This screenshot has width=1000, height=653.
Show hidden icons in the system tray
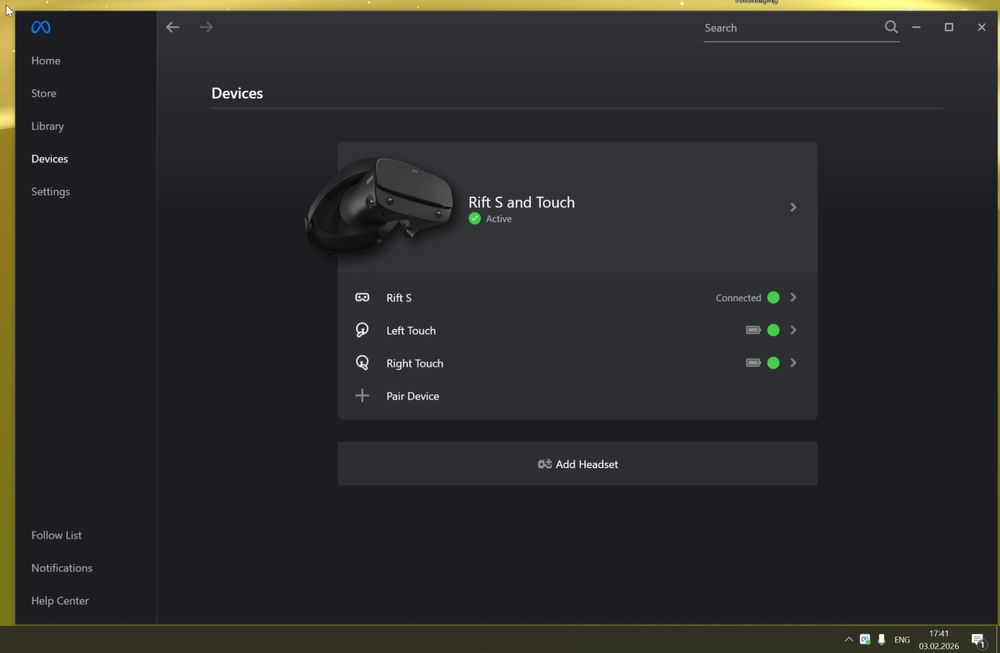(x=848, y=639)
